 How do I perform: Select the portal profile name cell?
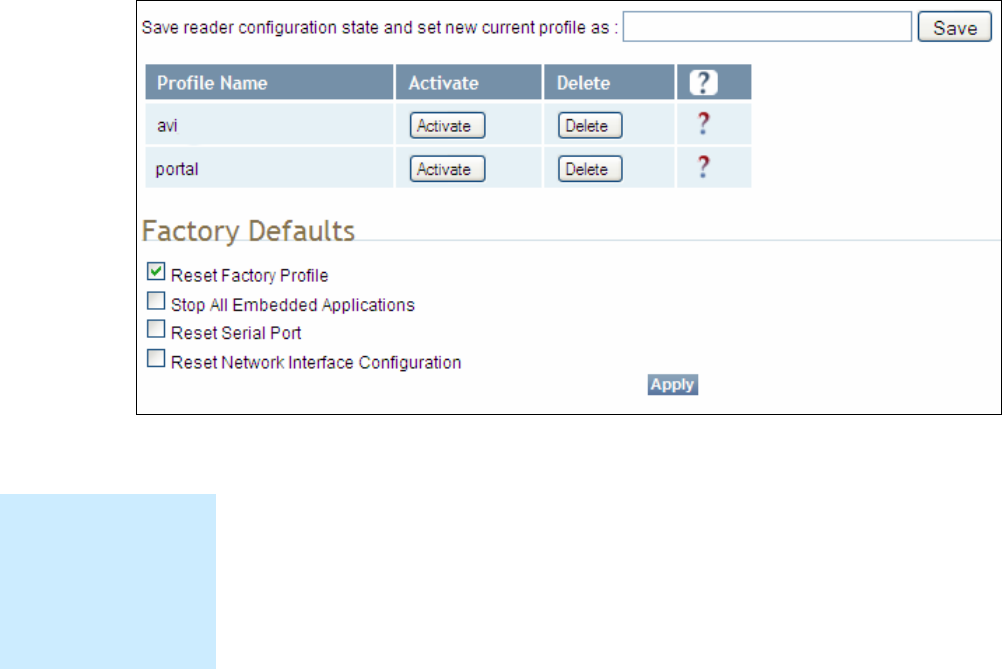[269, 168]
